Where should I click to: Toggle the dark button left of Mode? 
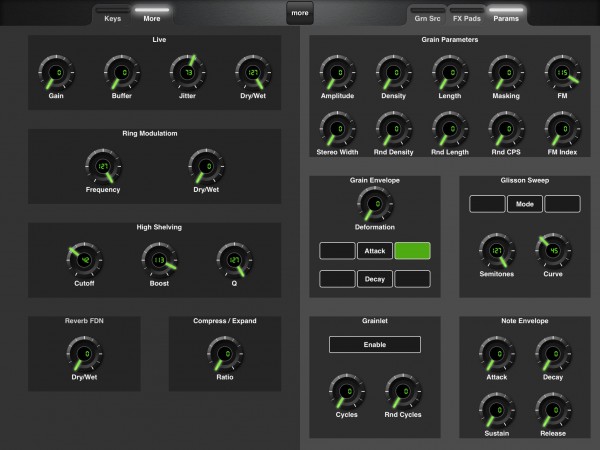click(x=487, y=204)
